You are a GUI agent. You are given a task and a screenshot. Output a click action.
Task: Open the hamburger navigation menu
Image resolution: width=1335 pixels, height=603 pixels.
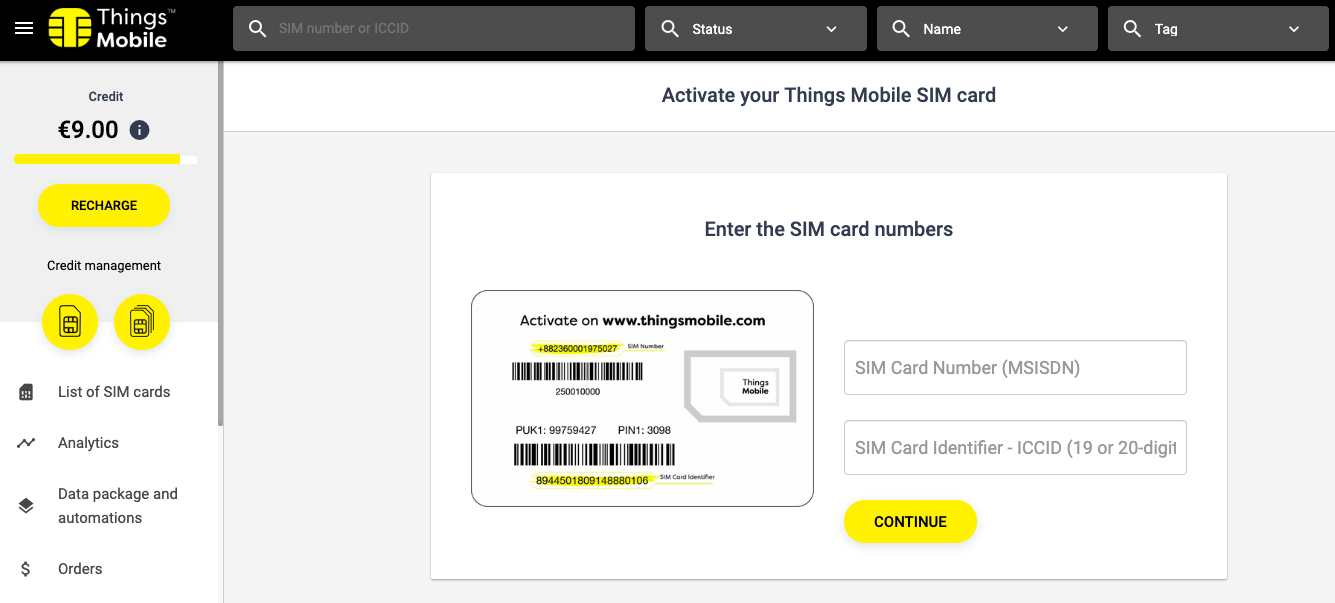24,28
